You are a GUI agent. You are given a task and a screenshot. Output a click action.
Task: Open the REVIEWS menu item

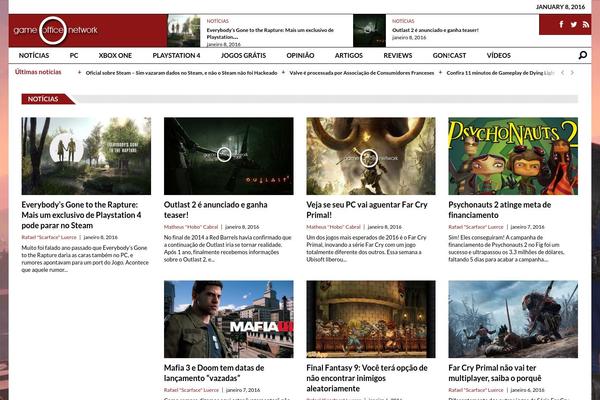pyautogui.click(x=398, y=56)
